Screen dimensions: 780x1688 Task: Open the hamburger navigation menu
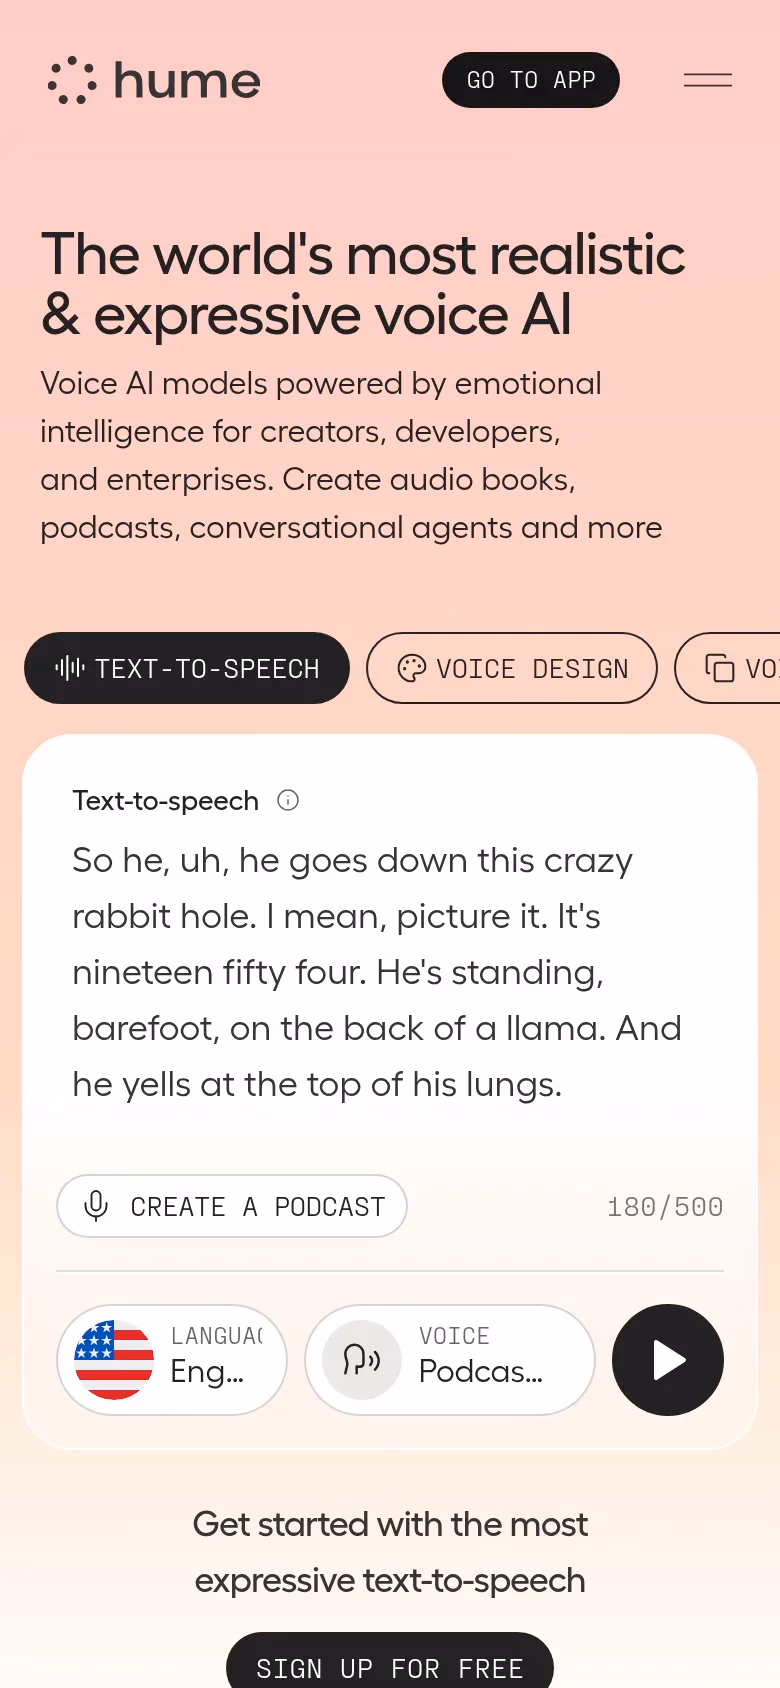[707, 80]
